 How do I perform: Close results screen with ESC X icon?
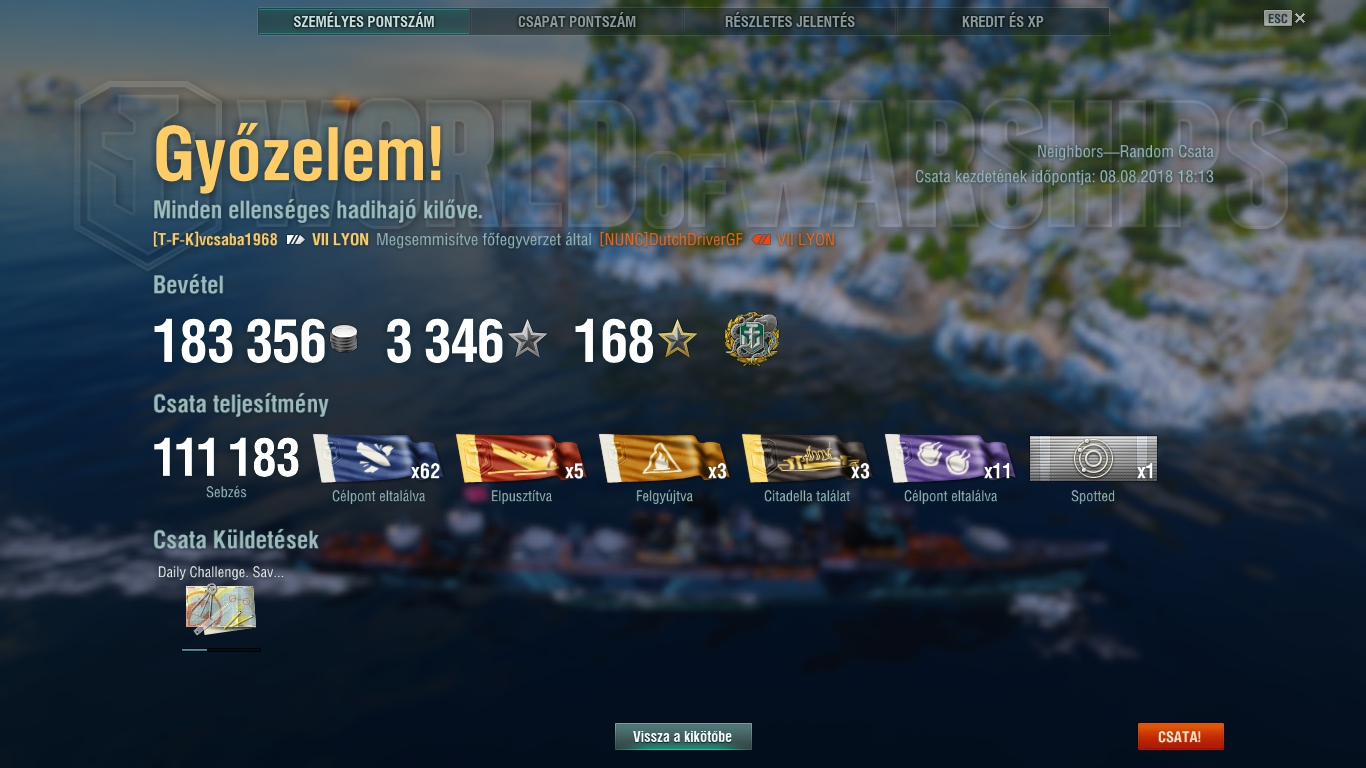pyautogui.click(x=1285, y=18)
